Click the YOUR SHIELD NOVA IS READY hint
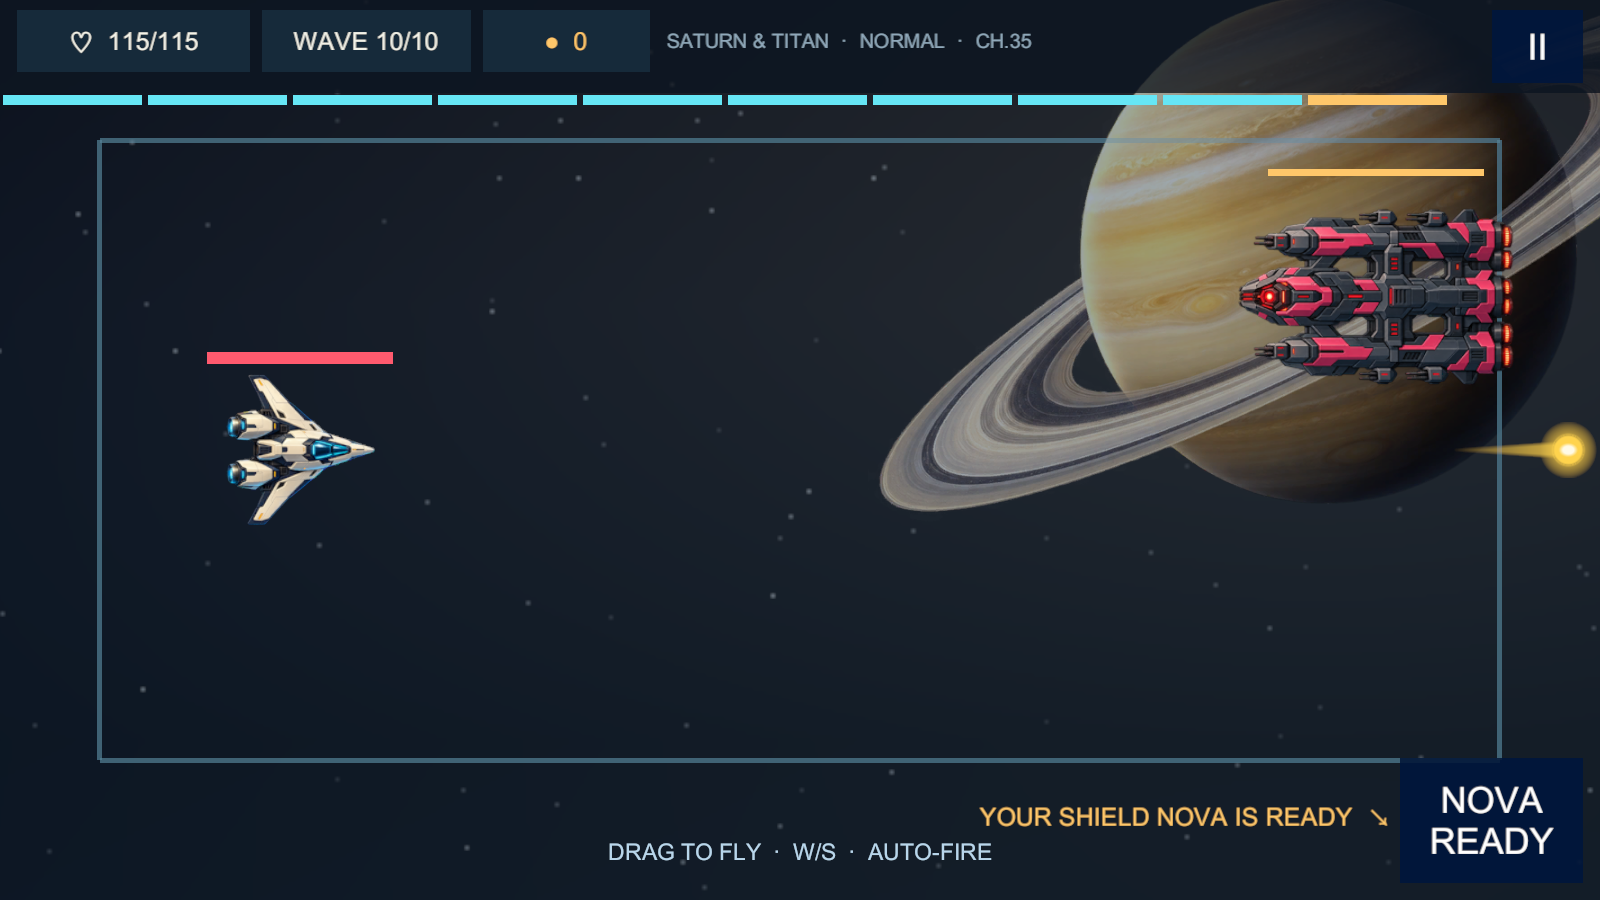 pos(1165,817)
